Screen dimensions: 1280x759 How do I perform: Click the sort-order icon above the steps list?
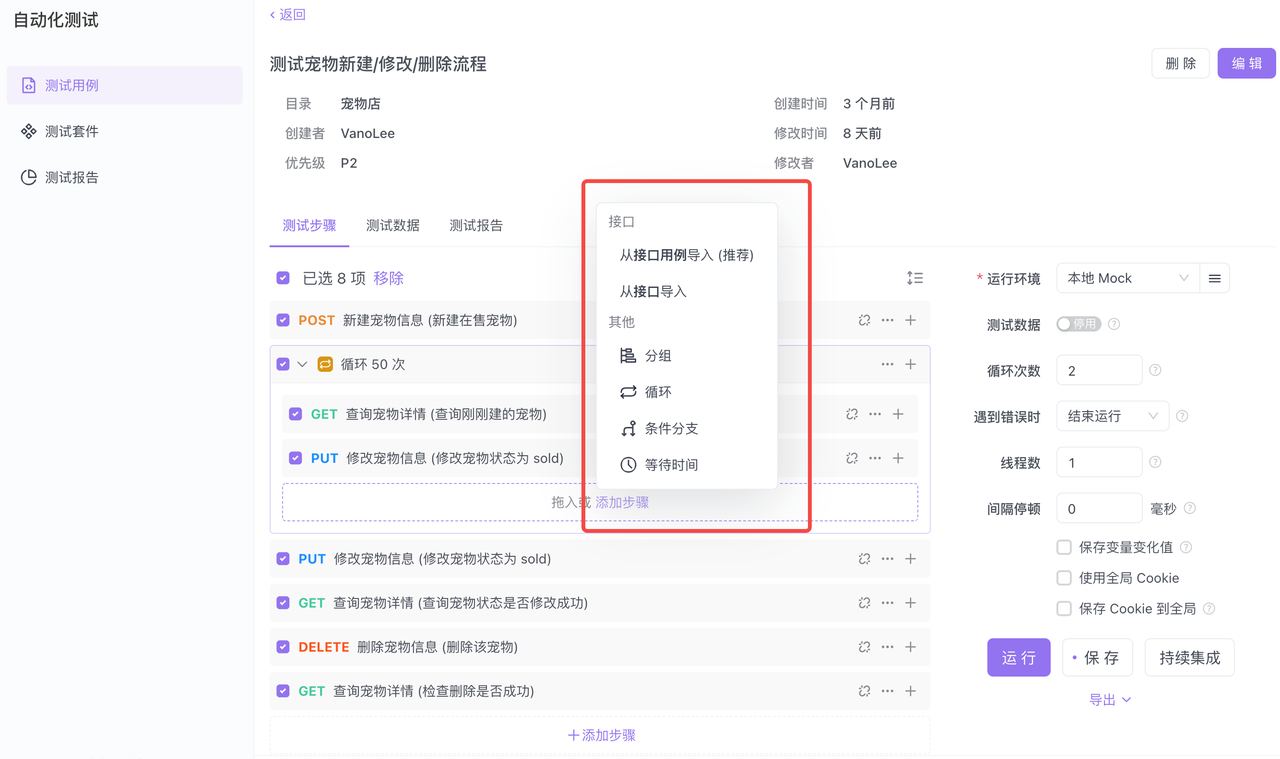point(914,278)
